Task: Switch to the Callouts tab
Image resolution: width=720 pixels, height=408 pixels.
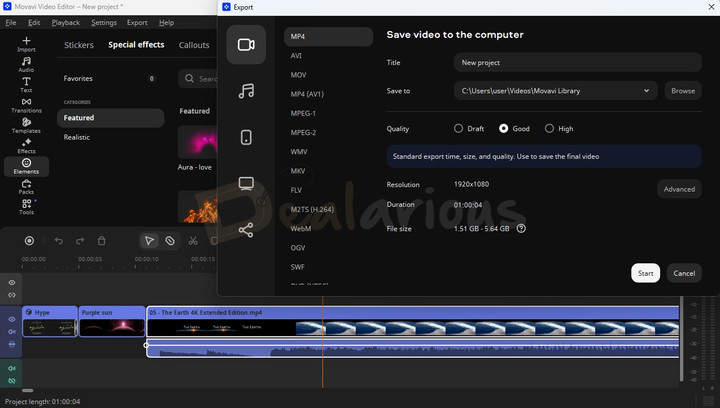Action: click(194, 45)
